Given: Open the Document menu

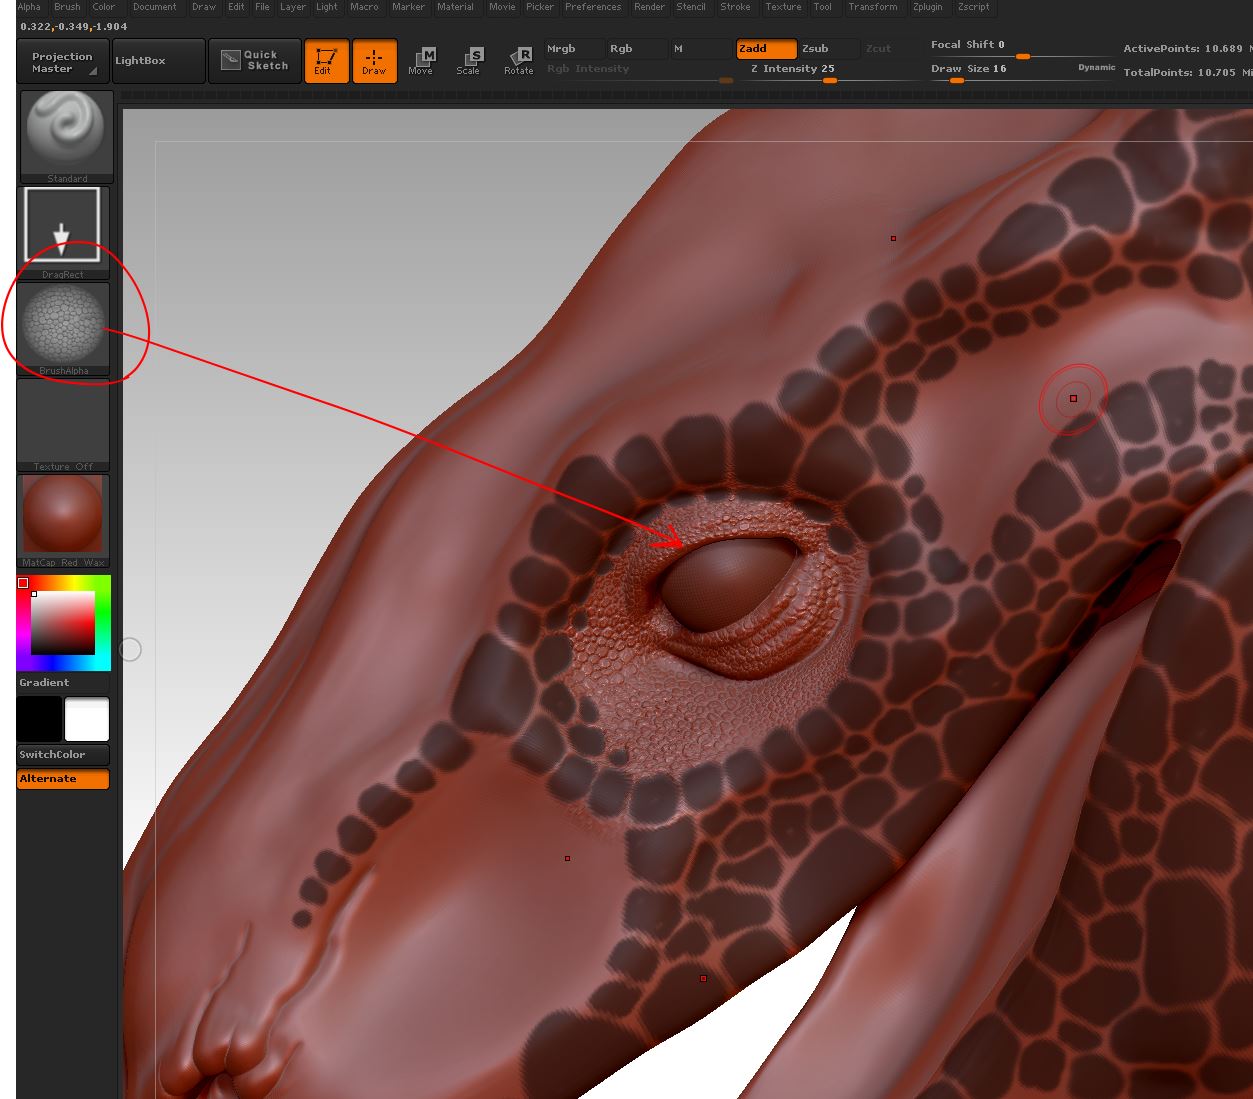Looking at the screenshot, I should [154, 7].
